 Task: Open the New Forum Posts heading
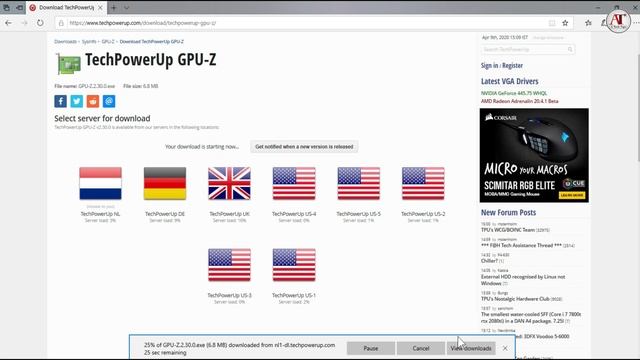(x=508, y=212)
